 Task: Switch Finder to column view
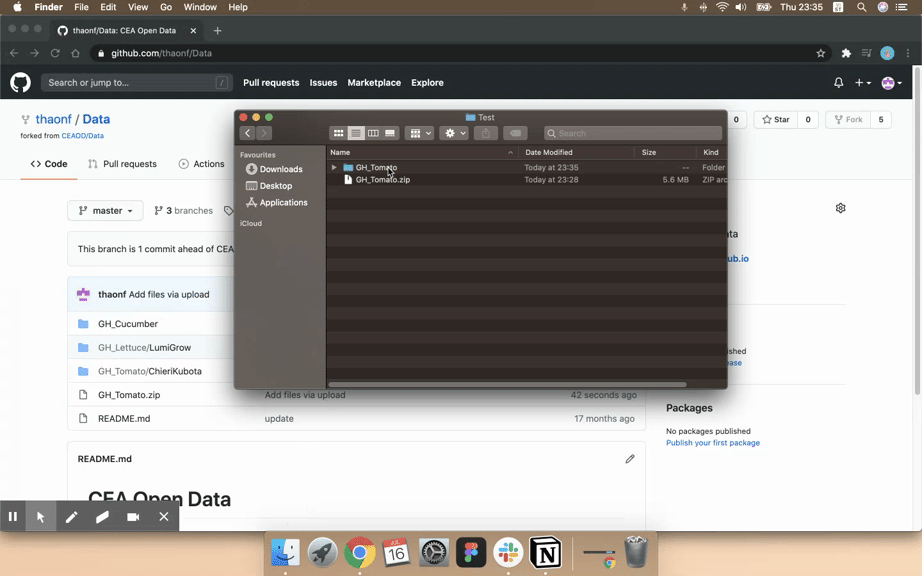(x=373, y=133)
